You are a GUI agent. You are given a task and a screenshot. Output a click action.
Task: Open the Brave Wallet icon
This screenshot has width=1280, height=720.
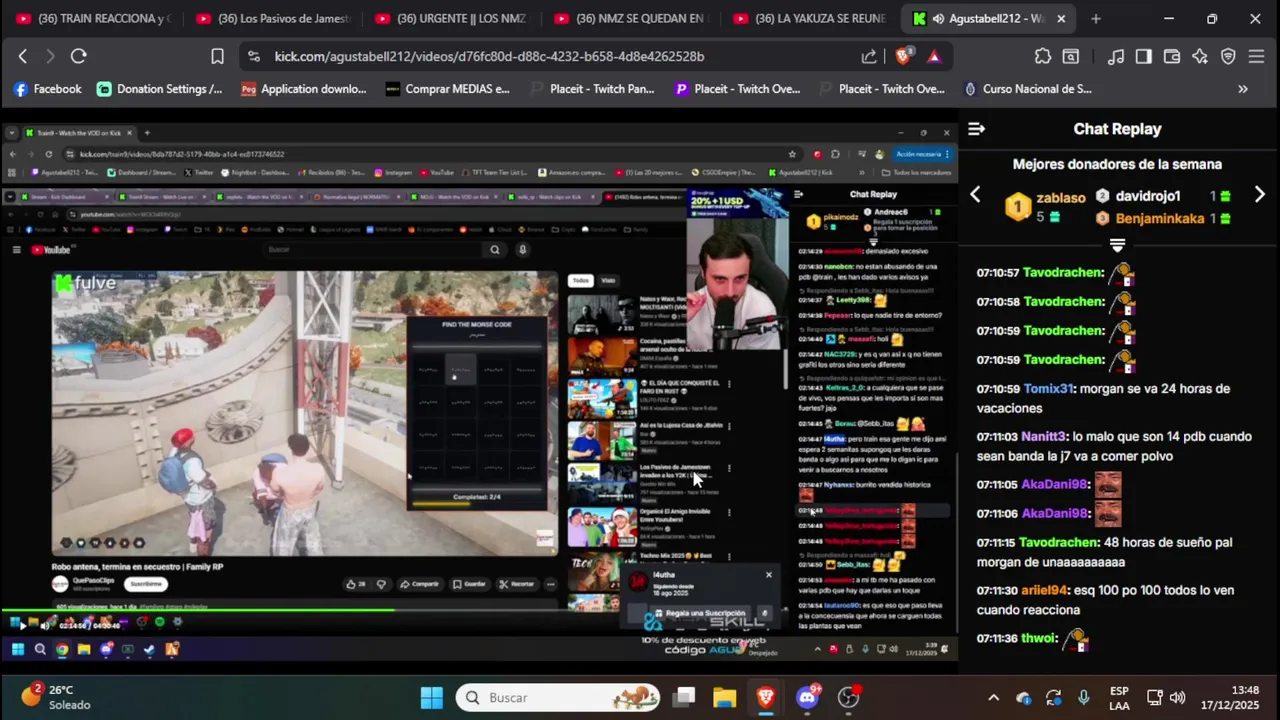[x=1172, y=57]
